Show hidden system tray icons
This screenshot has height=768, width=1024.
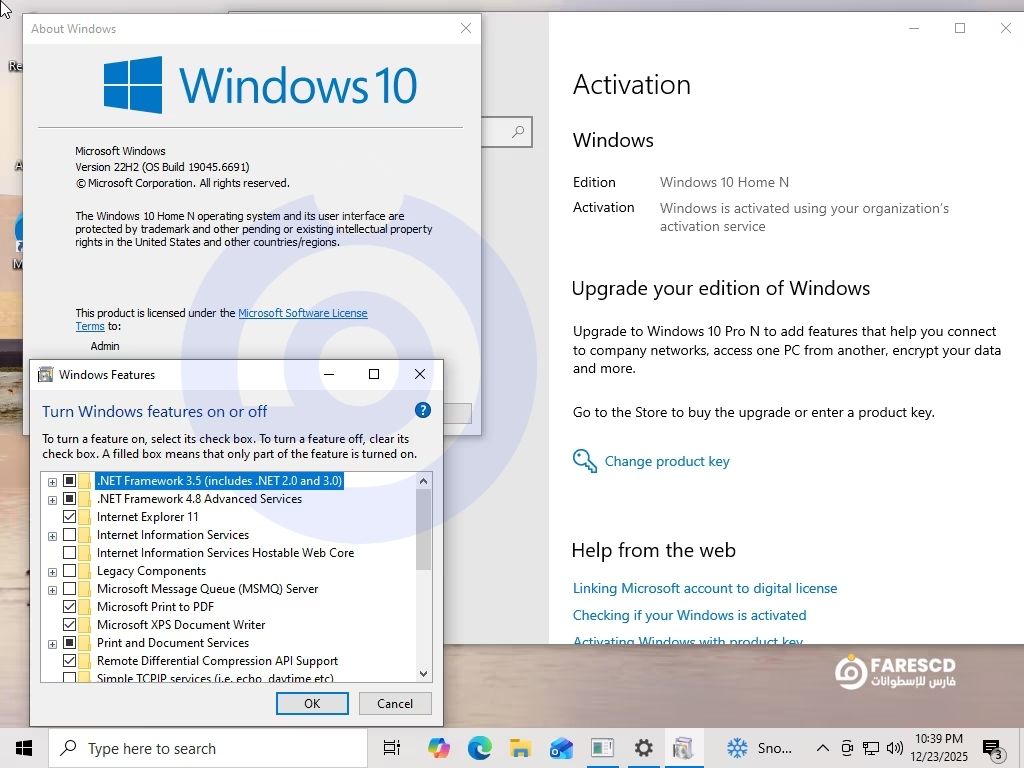[x=822, y=748]
